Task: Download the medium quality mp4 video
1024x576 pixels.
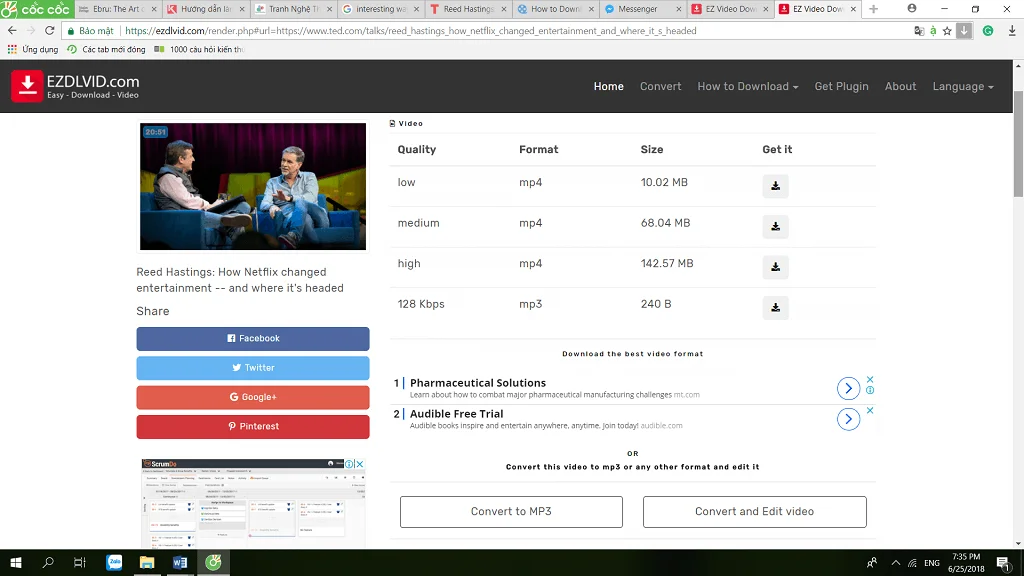Action: [x=775, y=227]
